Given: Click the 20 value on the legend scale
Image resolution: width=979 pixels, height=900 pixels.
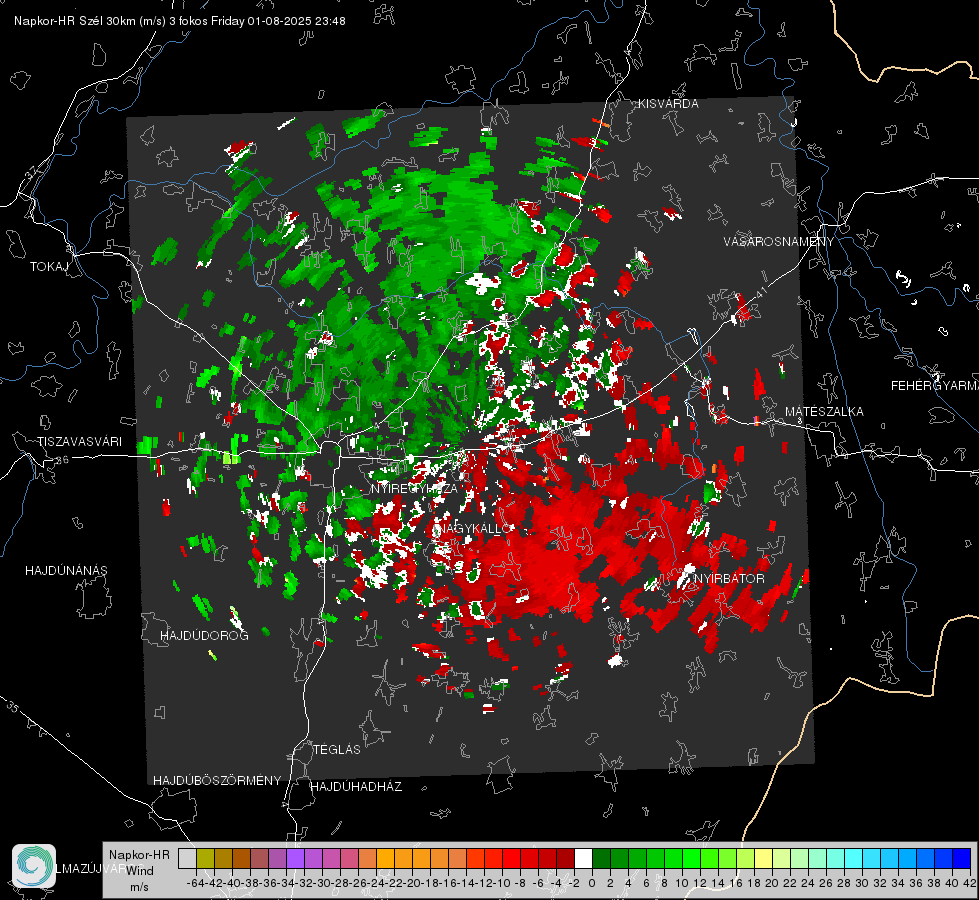Looking at the screenshot, I should tap(772, 883).
